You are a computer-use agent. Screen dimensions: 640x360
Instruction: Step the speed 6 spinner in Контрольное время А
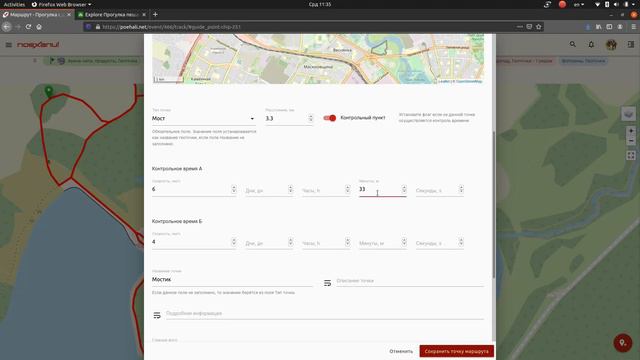[x=234, y=189]
